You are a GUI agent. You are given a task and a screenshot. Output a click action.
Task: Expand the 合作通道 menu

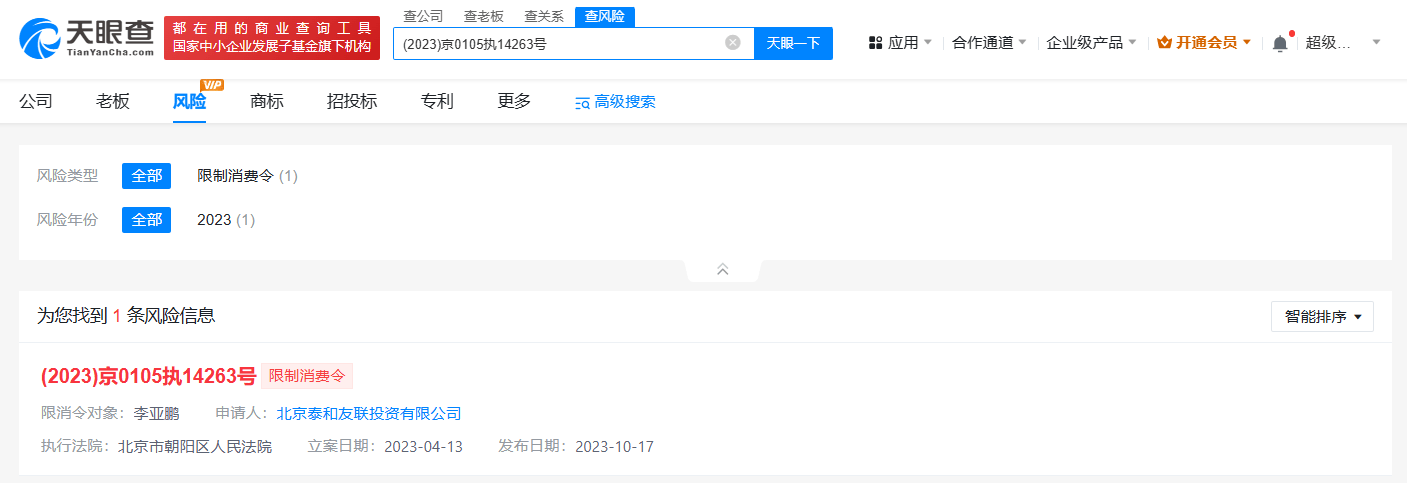pyautogui.click(x=989, y=43)
